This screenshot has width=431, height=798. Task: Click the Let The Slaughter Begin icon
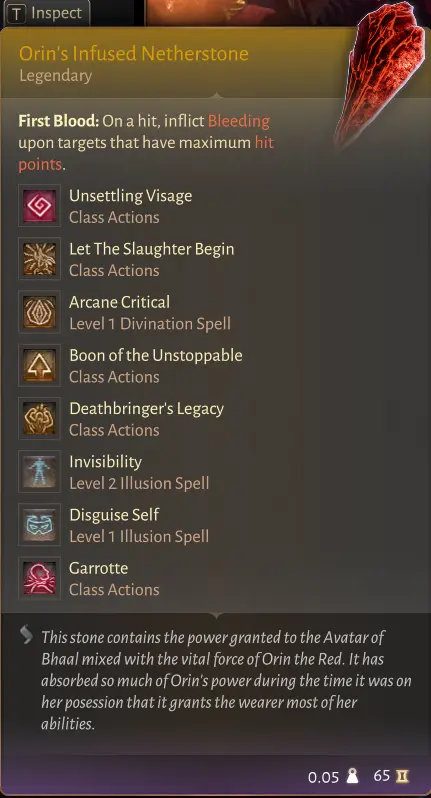tap(40, 259)
